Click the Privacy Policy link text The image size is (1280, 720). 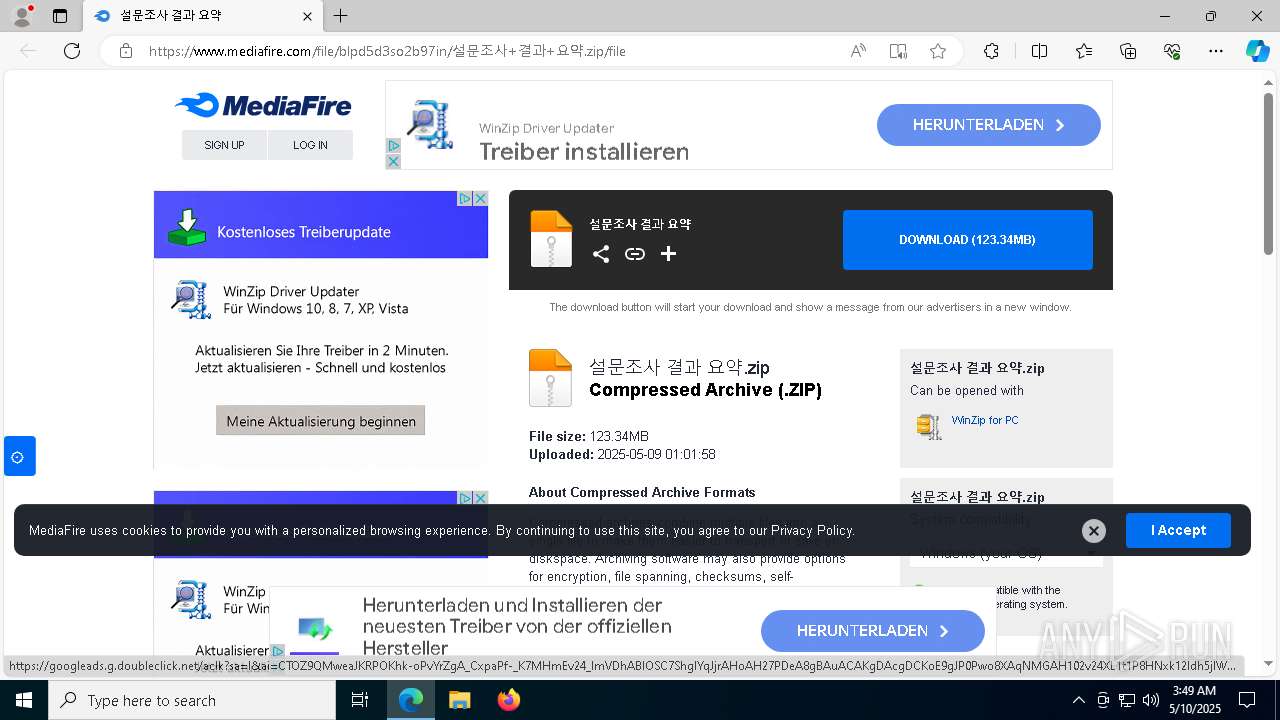(812, 530)
